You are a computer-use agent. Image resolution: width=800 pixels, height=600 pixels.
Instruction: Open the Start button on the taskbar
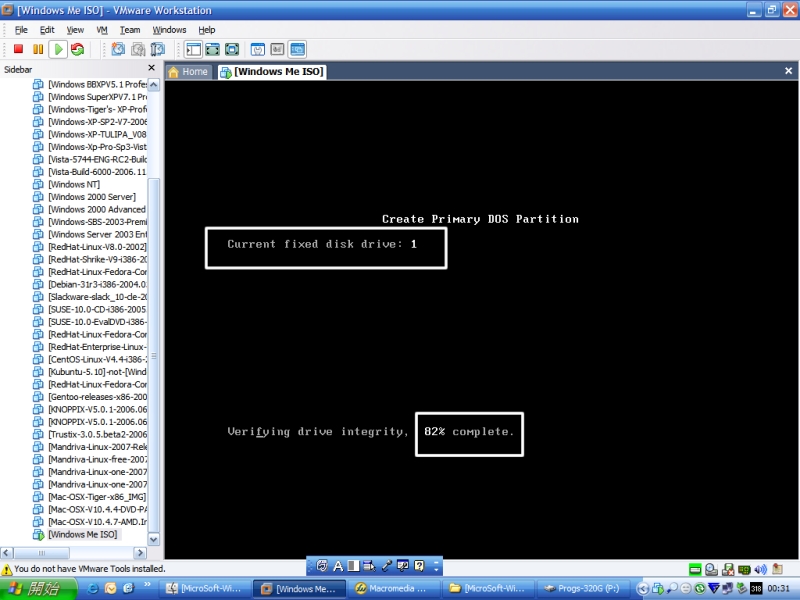coord(38,589)
